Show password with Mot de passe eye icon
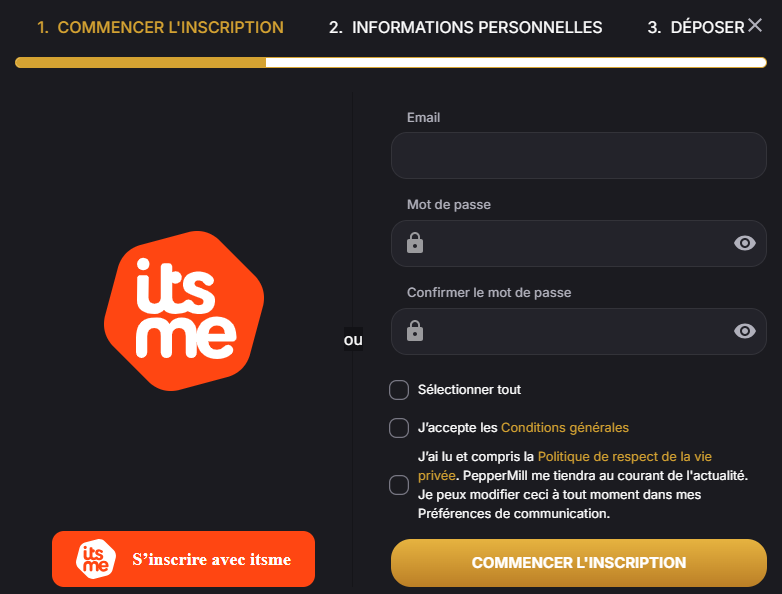This screenshot has height=594, width=782. [745, 243]
